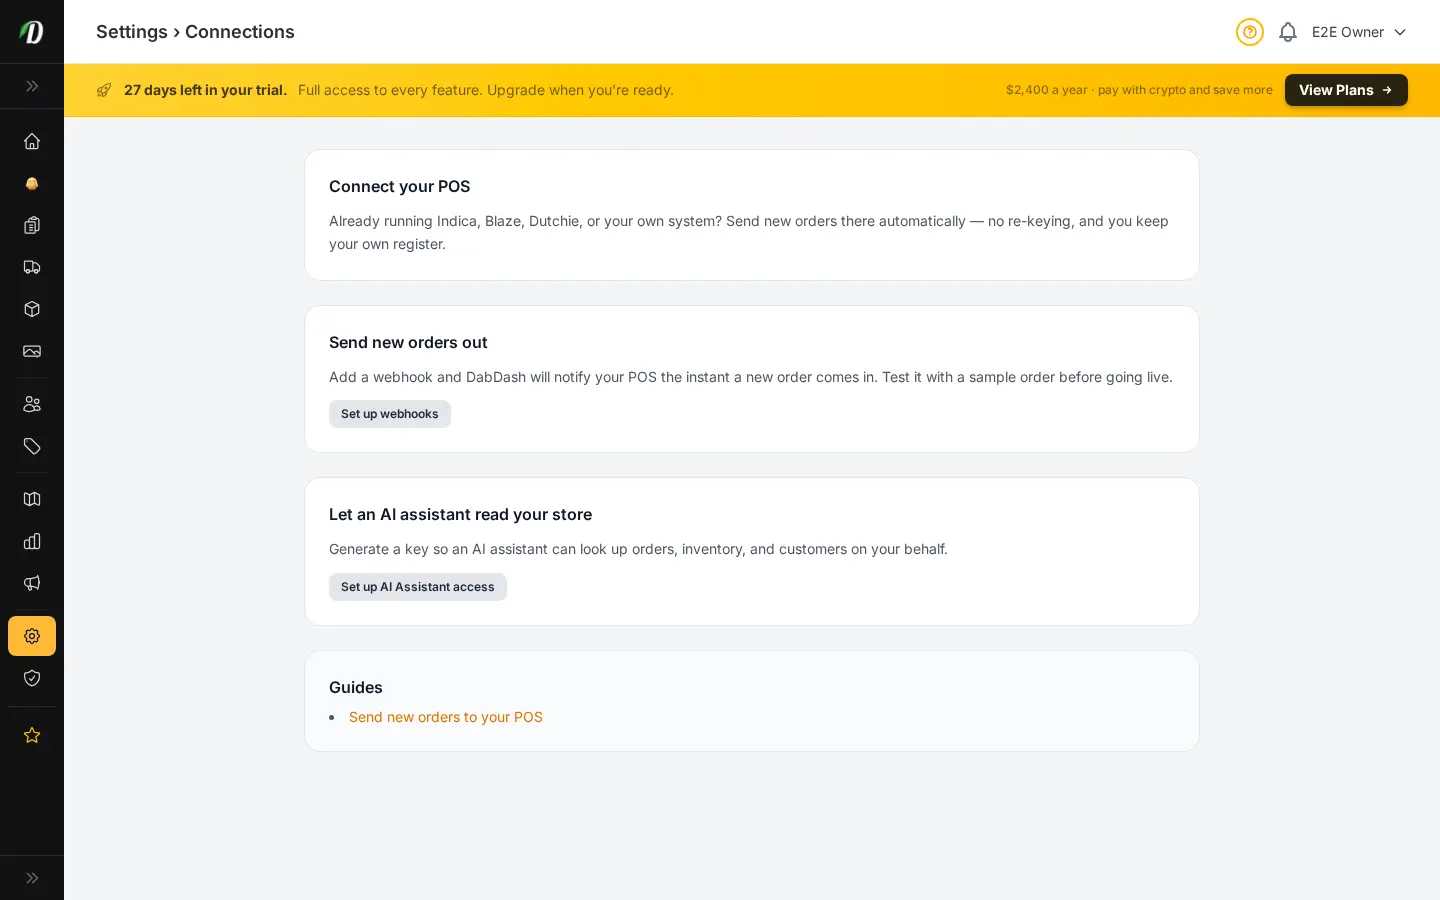Open the notifications bell
The image size is (1440, 900).
pyautogui.click(x=1288, y=32)
